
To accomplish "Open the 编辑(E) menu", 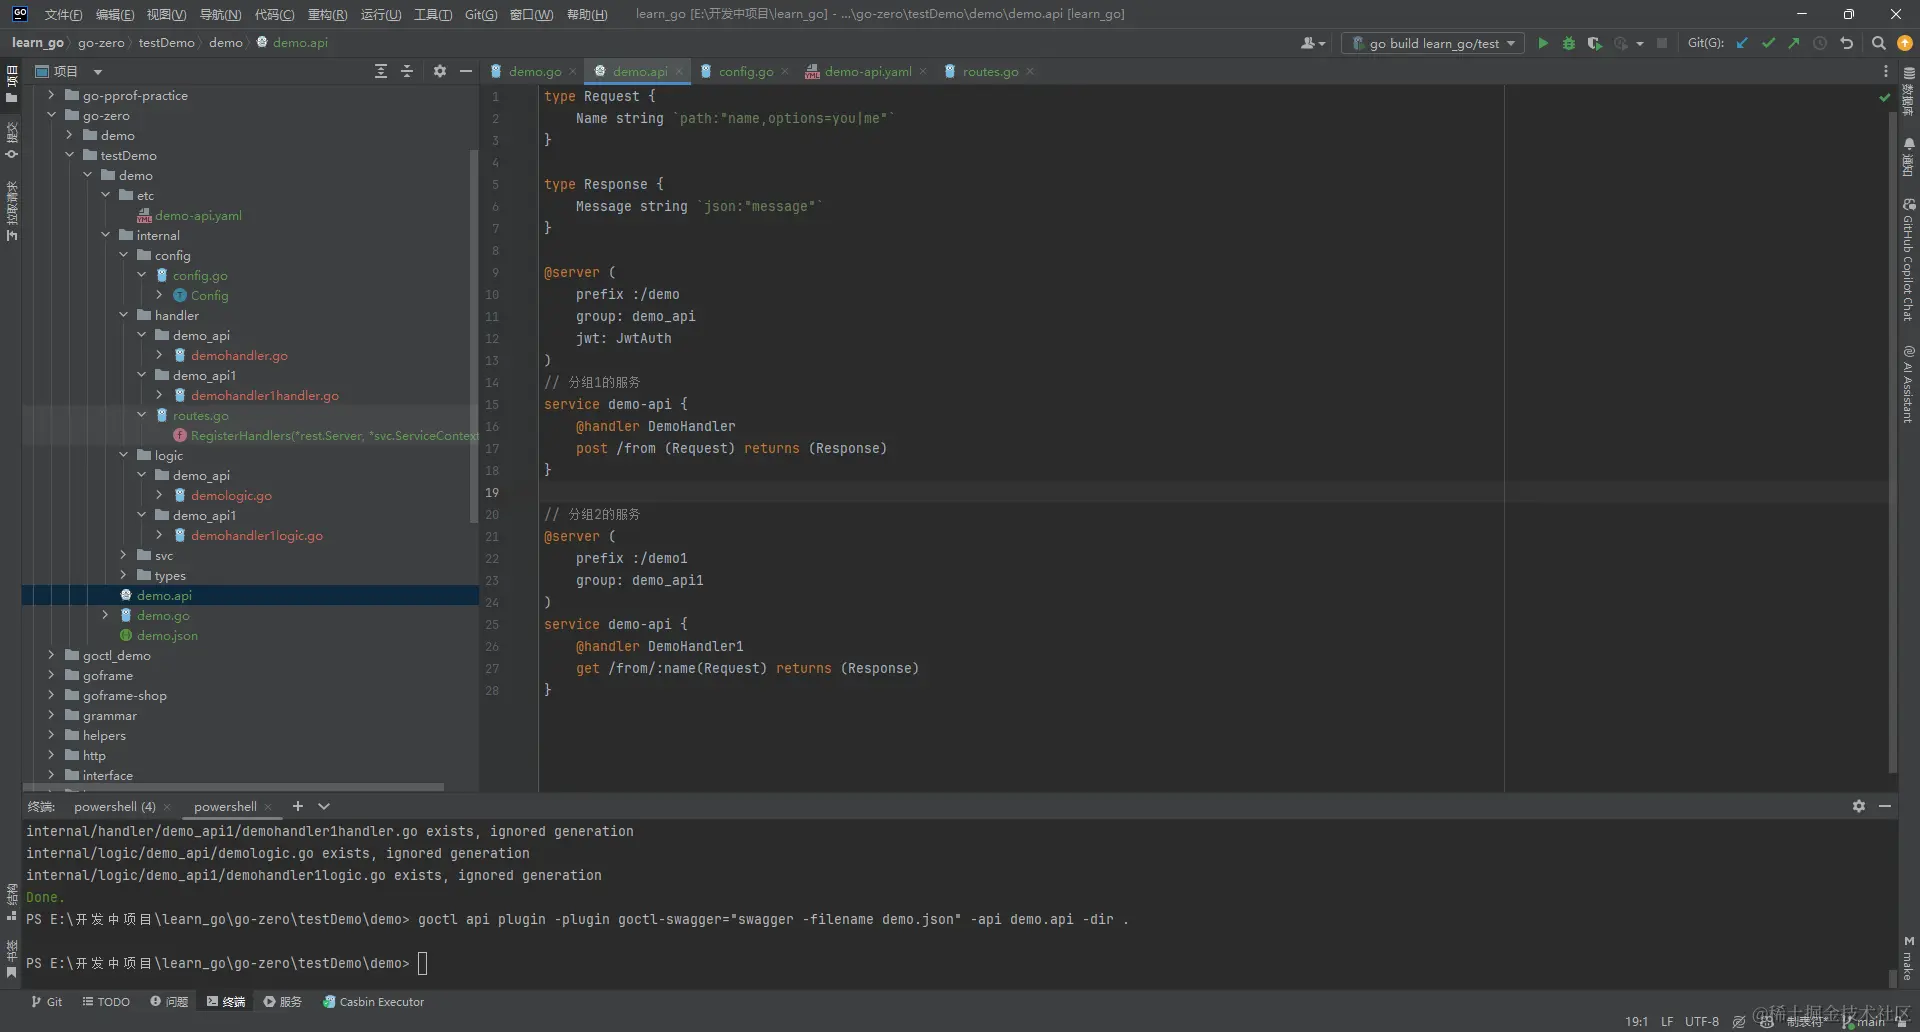I will 115,14.
